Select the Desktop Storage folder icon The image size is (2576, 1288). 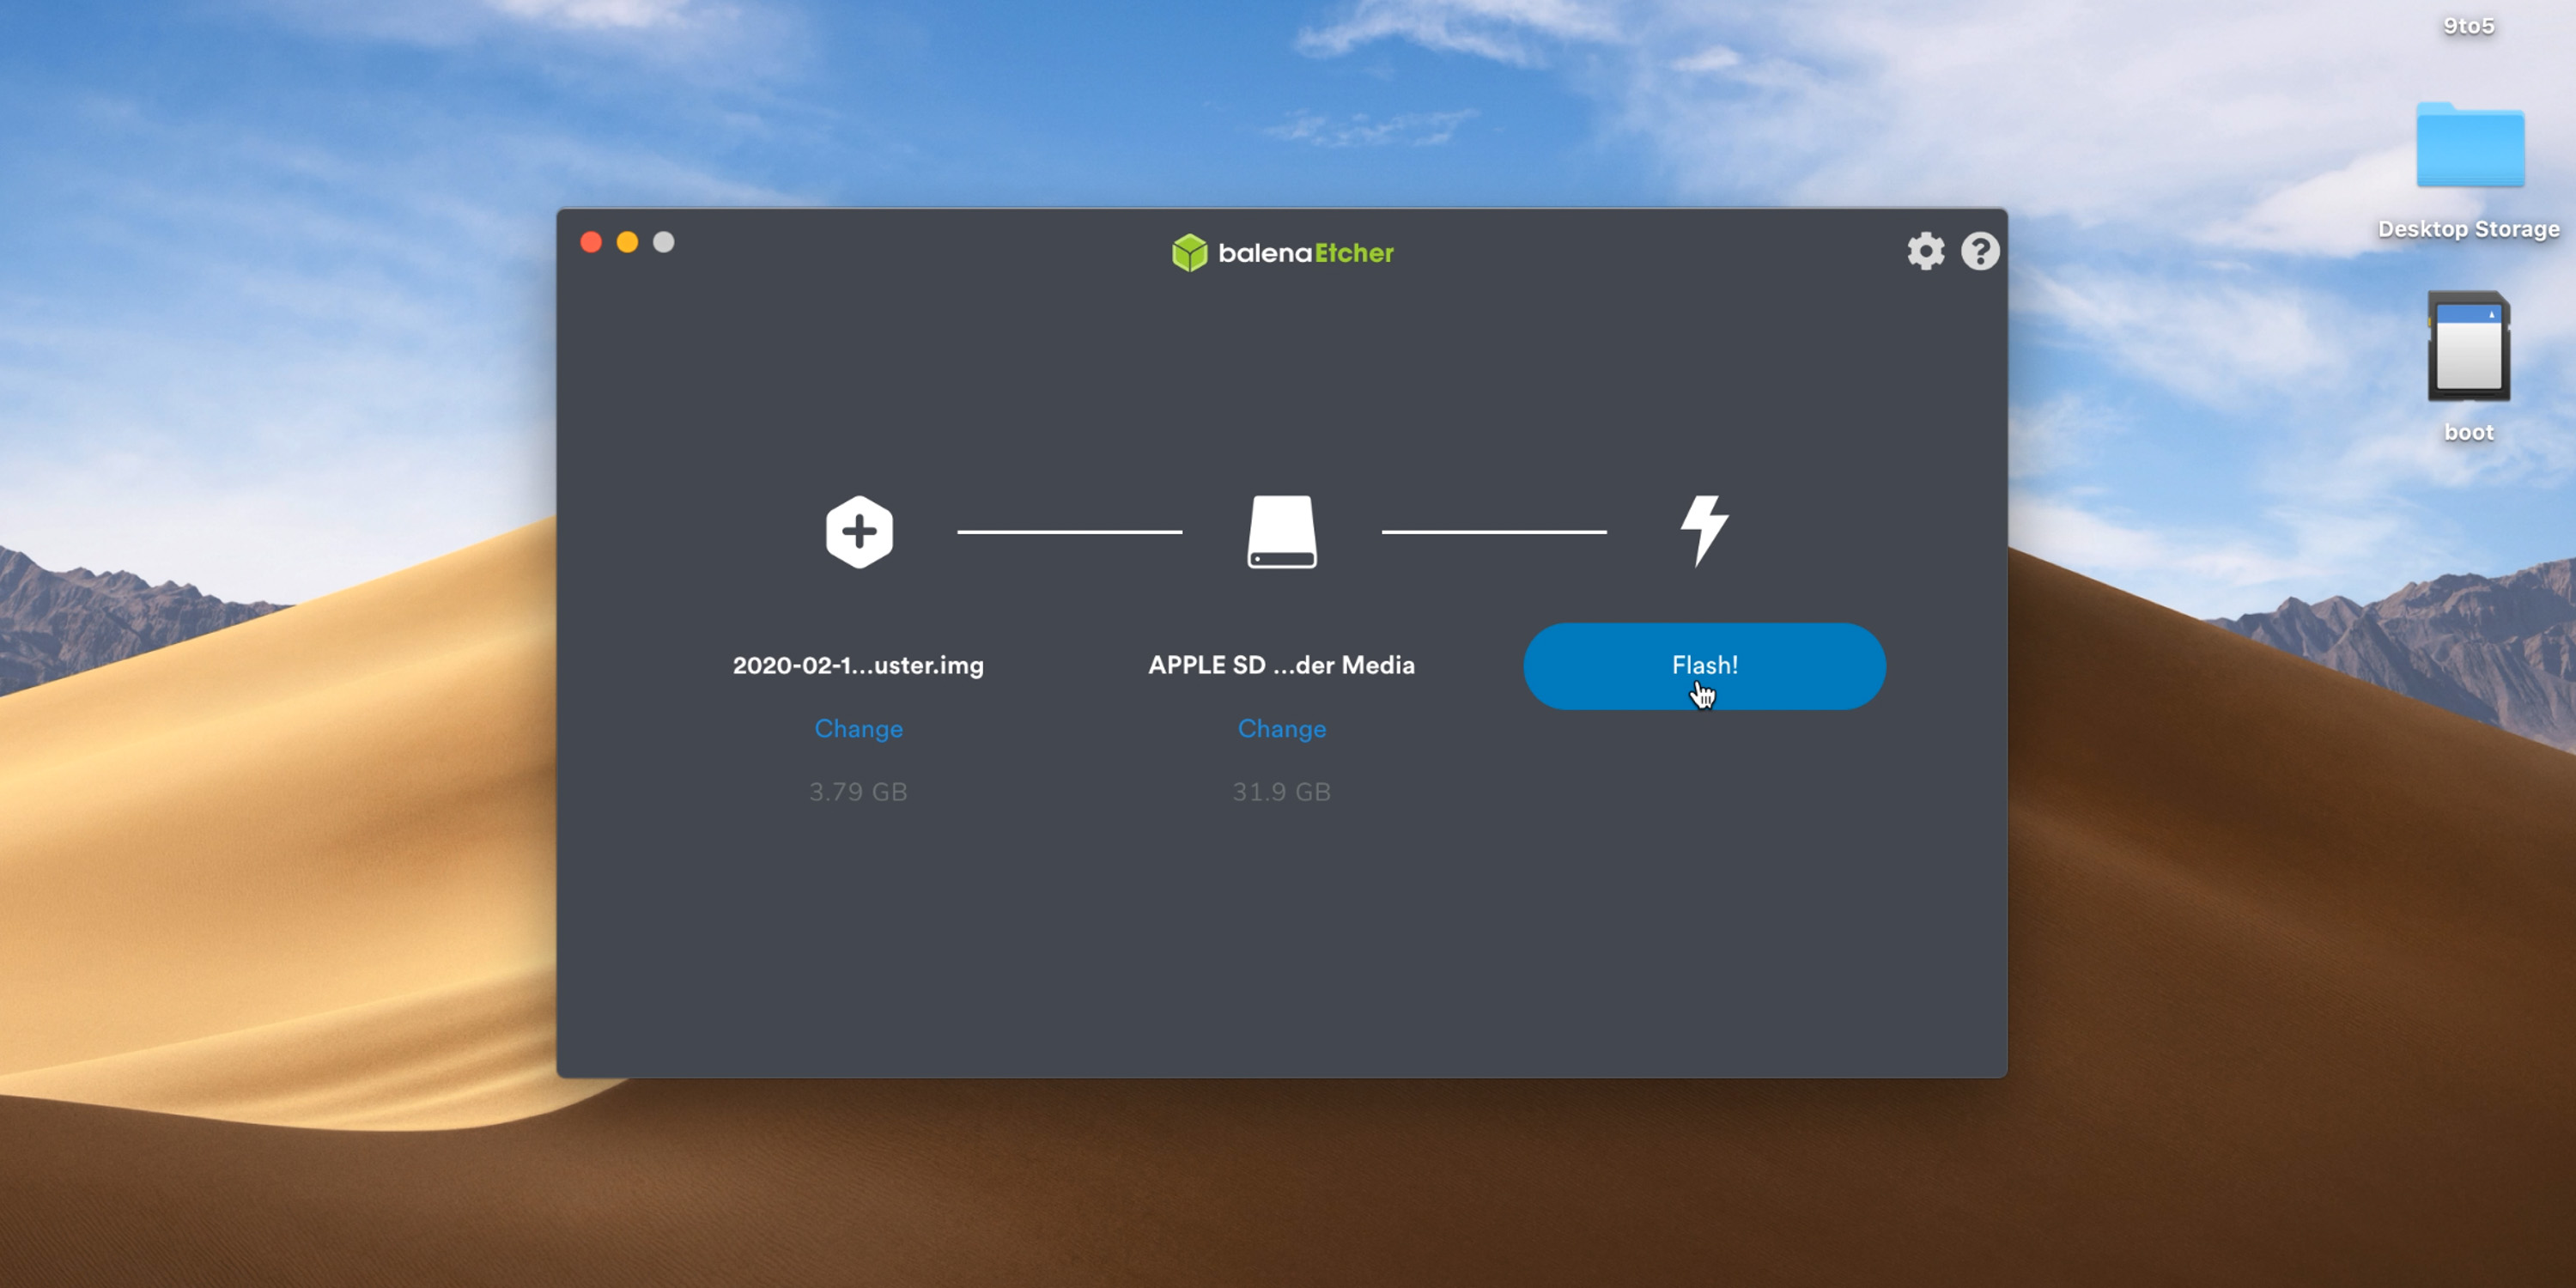(2469, 146)
